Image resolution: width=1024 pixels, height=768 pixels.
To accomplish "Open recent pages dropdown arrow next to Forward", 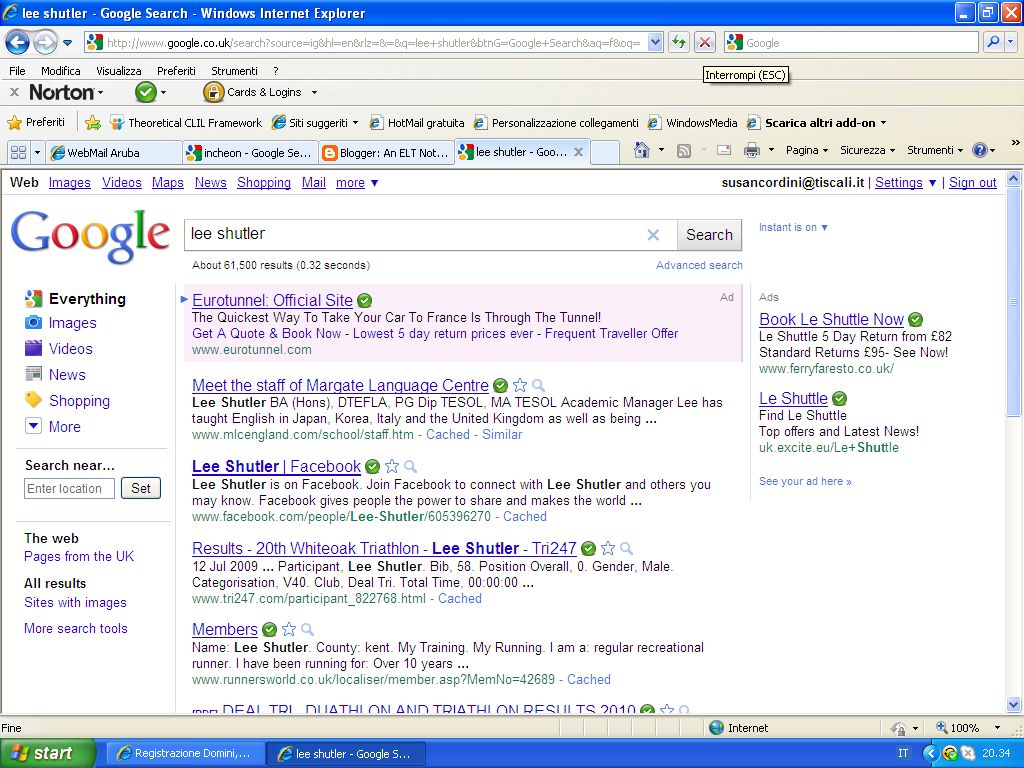I will 67,43.
